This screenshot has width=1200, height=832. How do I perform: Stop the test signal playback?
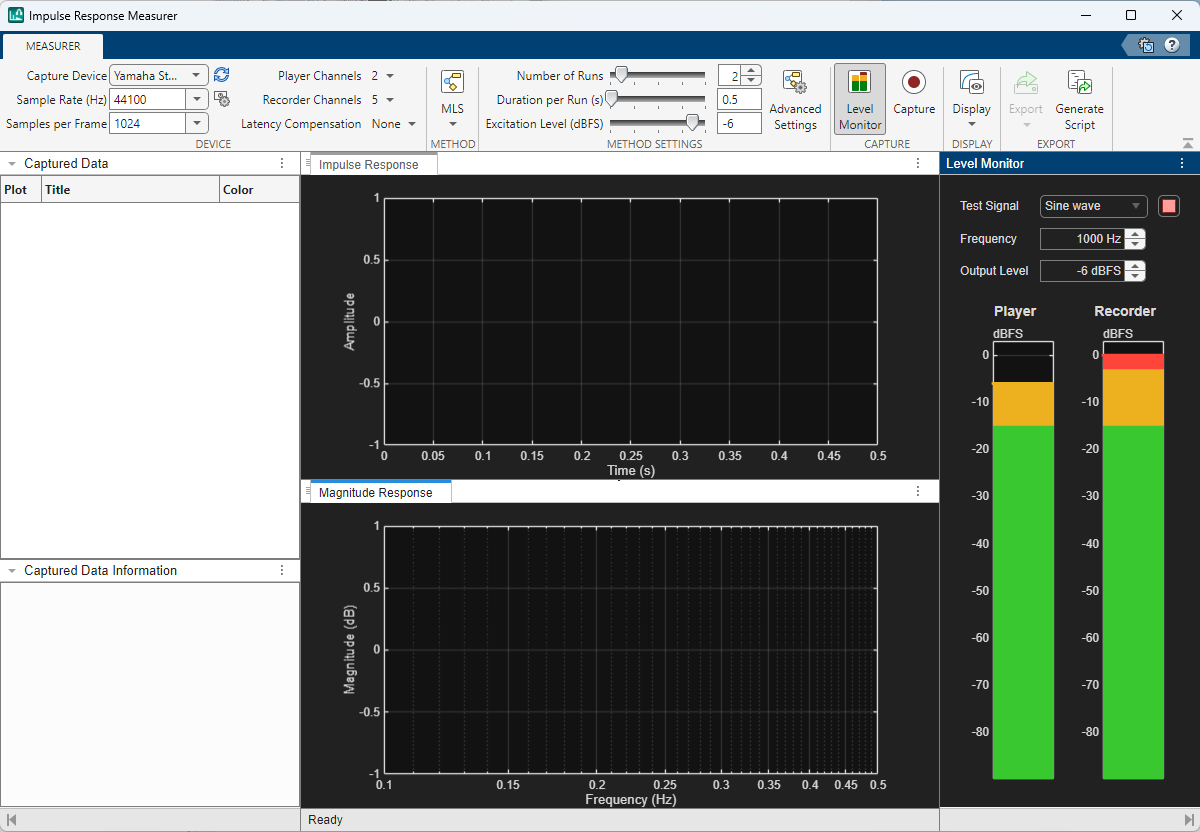1168,206
